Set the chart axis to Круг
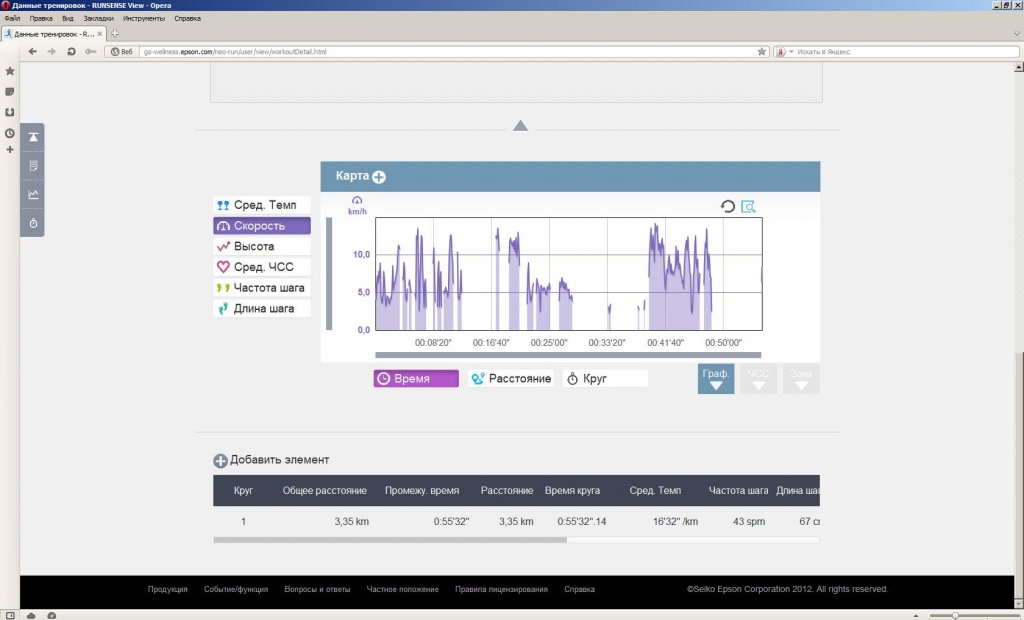Image resolution: width=1024 pixels, height=620 pixels. click(x=605, y=379)
